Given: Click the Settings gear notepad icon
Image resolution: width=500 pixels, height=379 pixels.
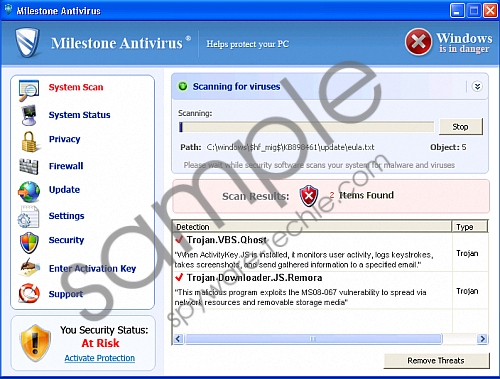Looking at the screenshot, I should click(x=28, y=217).
